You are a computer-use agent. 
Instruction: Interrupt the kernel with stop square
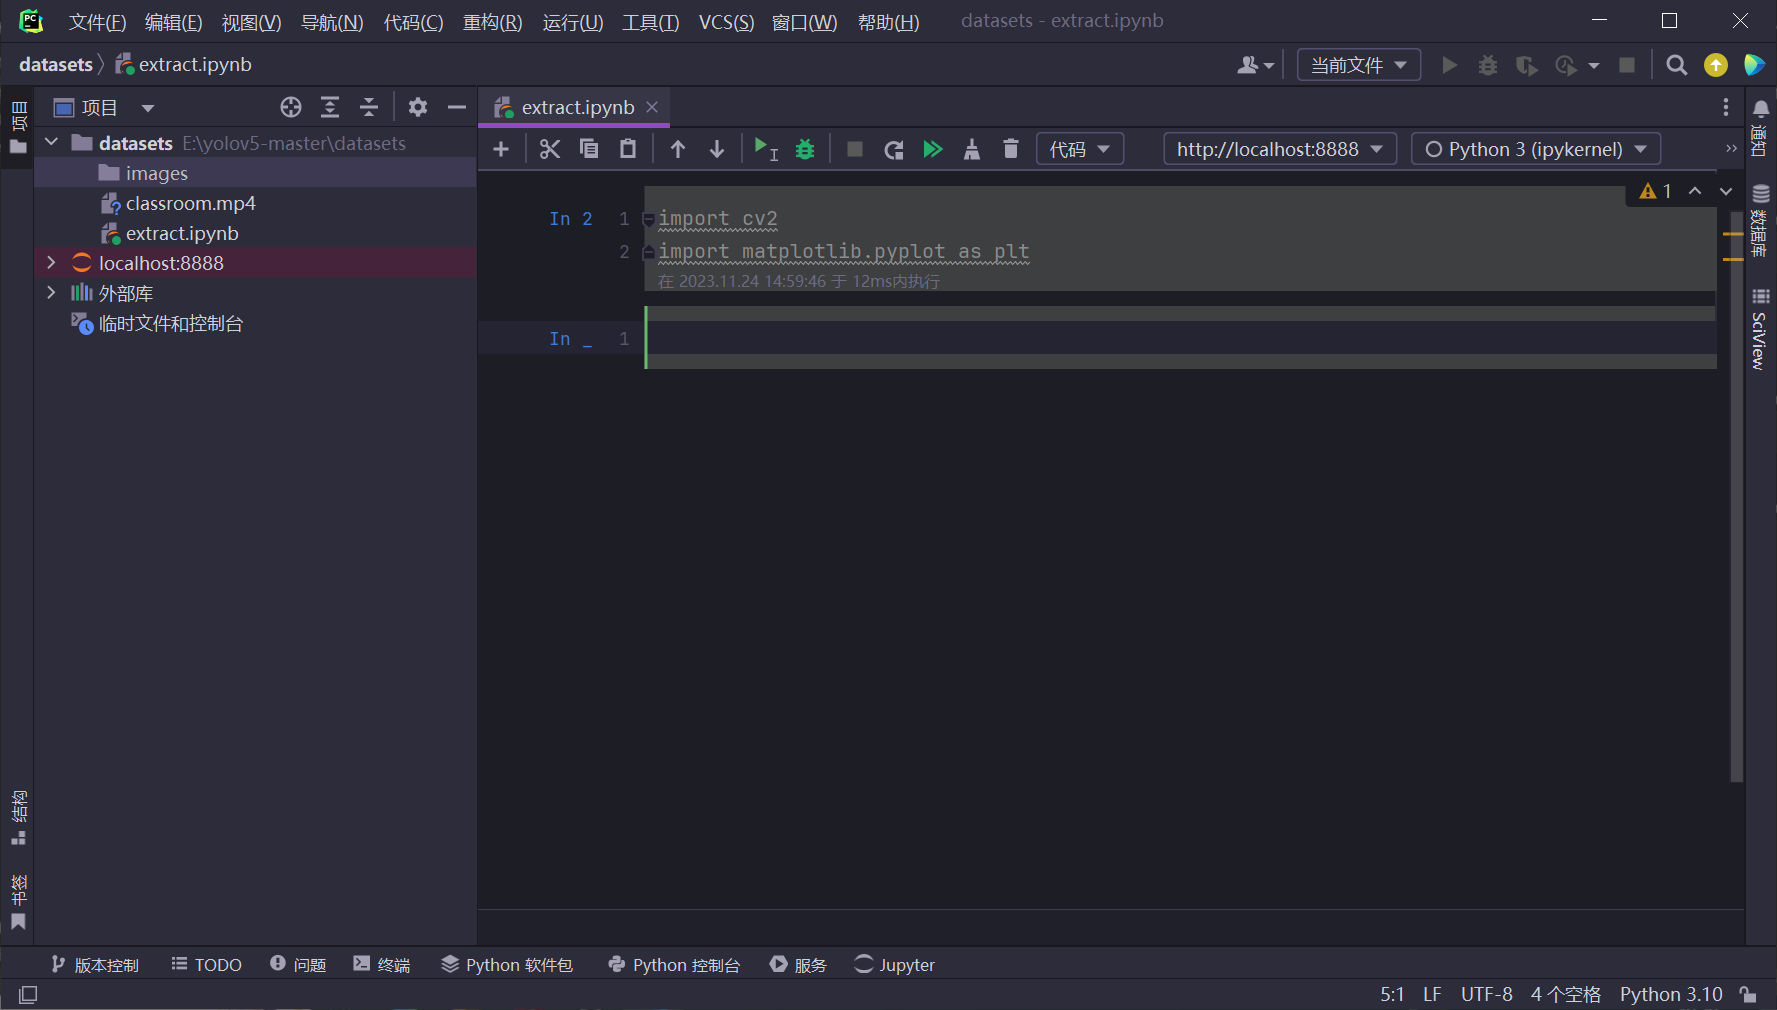coord(855,149)
